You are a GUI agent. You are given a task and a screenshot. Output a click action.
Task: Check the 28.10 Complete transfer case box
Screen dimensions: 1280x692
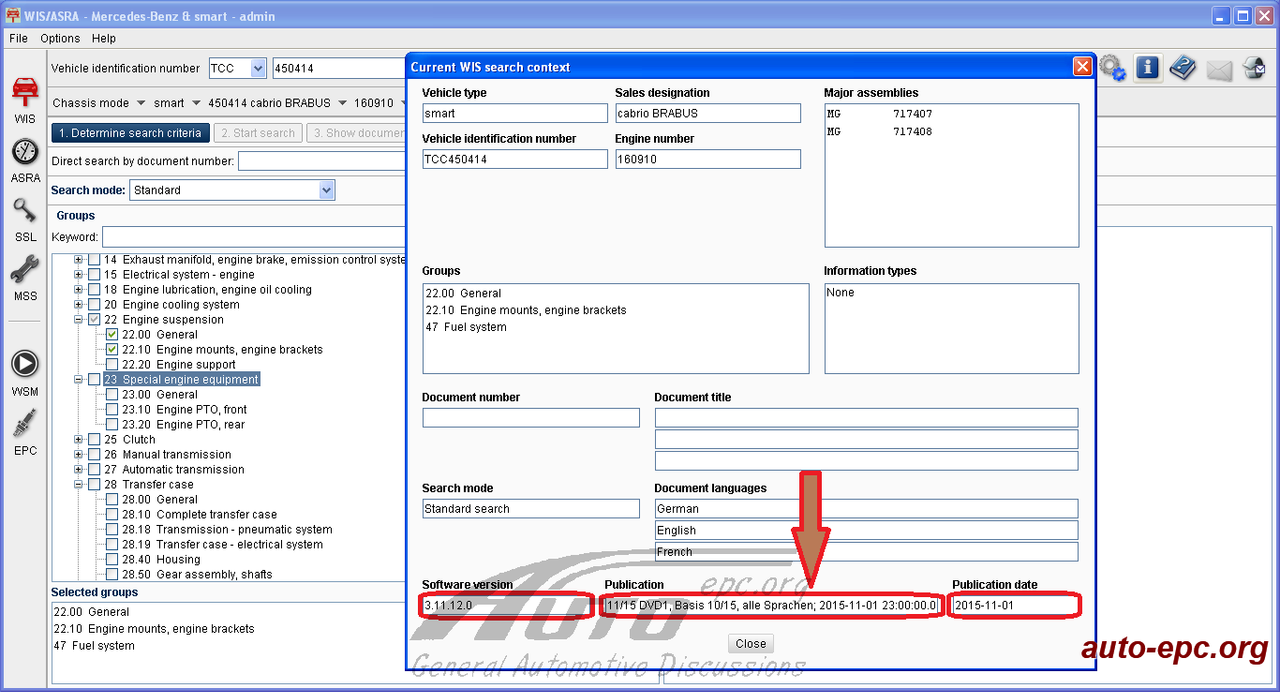coord(112,515)
